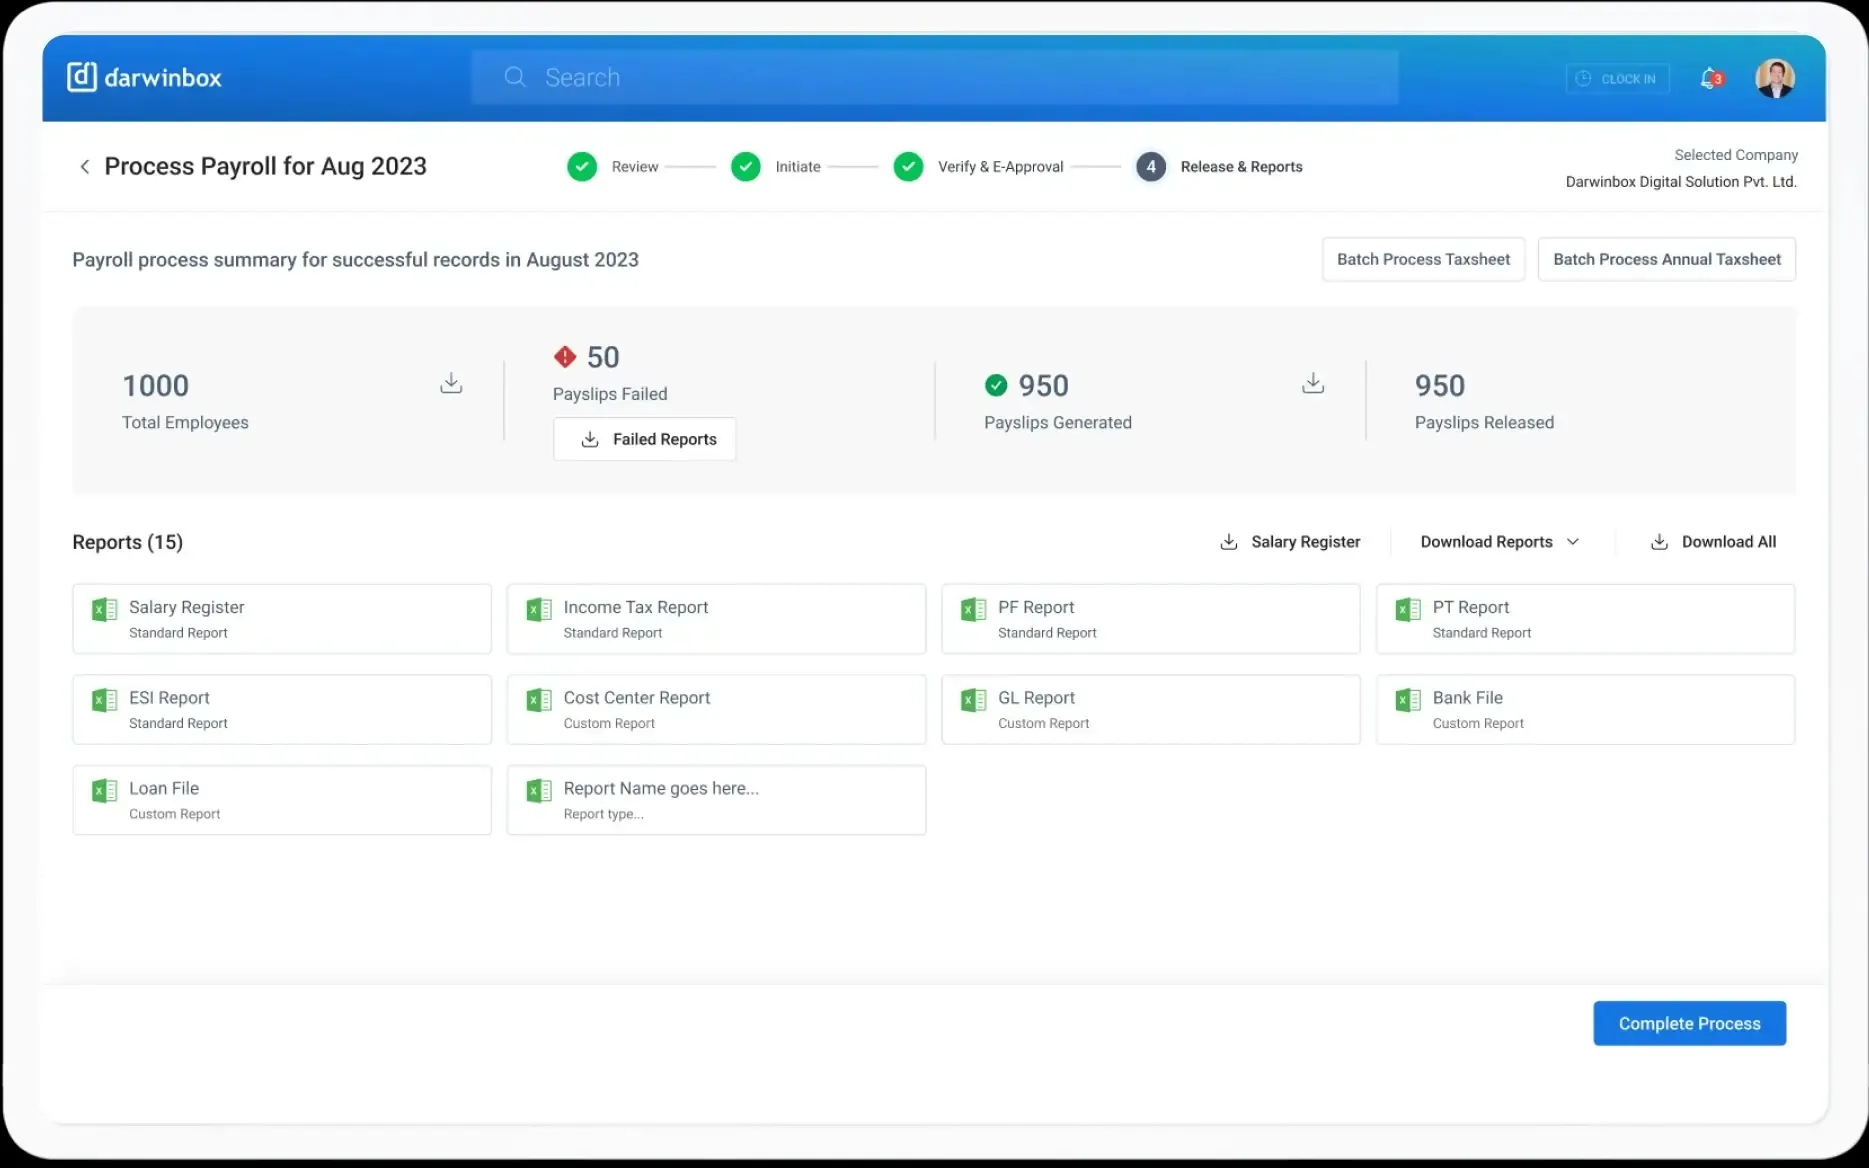Click the Batch Process Taxsheet button
Image resolution: width=1869 pixels, height=1168 pixels.
[x=1423, y=259]
